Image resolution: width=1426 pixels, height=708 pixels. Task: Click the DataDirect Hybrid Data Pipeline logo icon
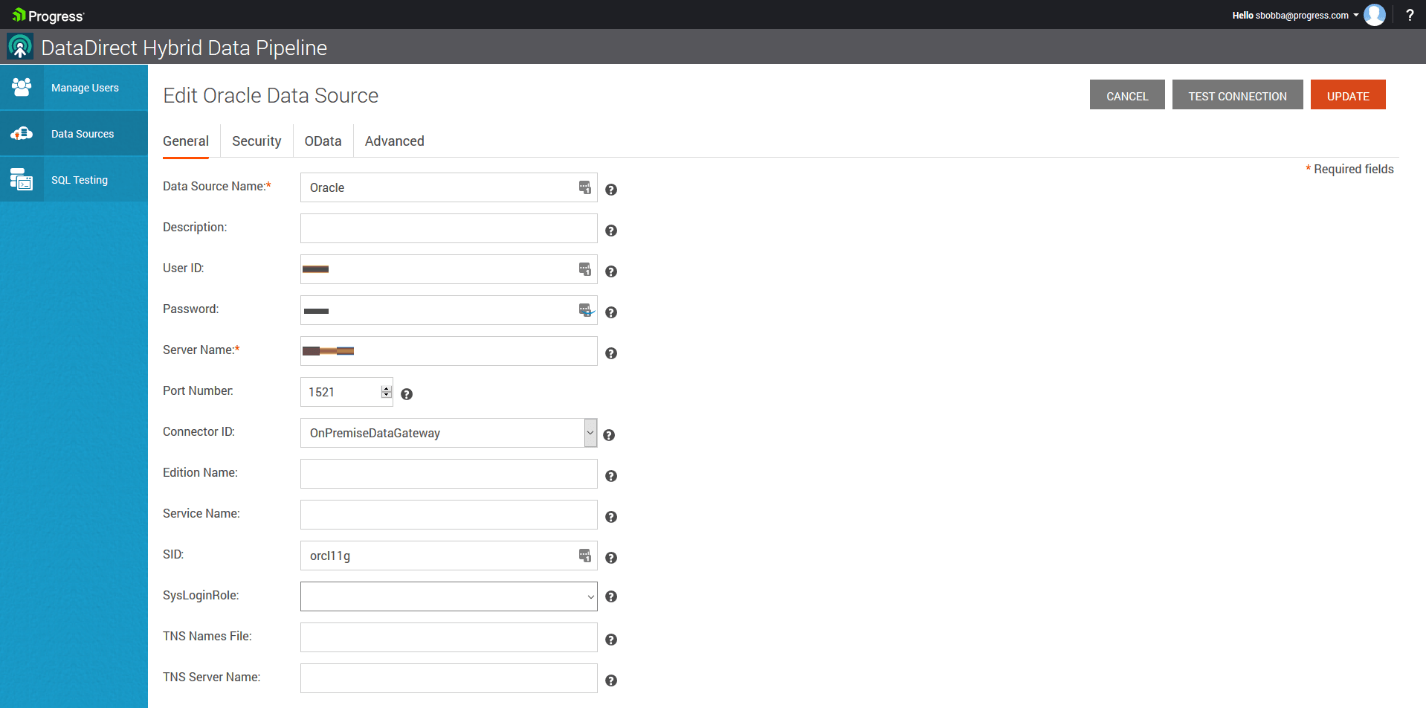tap(20, 47)
